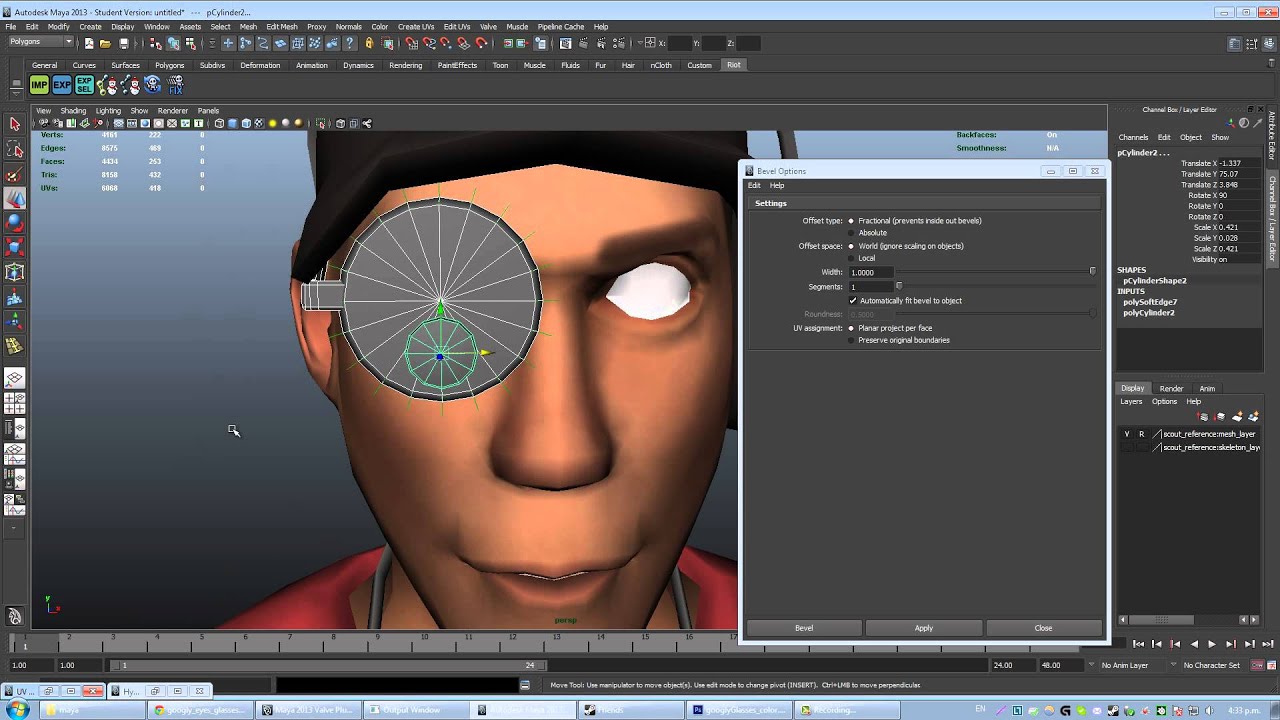The image size is (1280, 720).
Task: Switch to the Anim layer tab
Action: [1207, 388]
